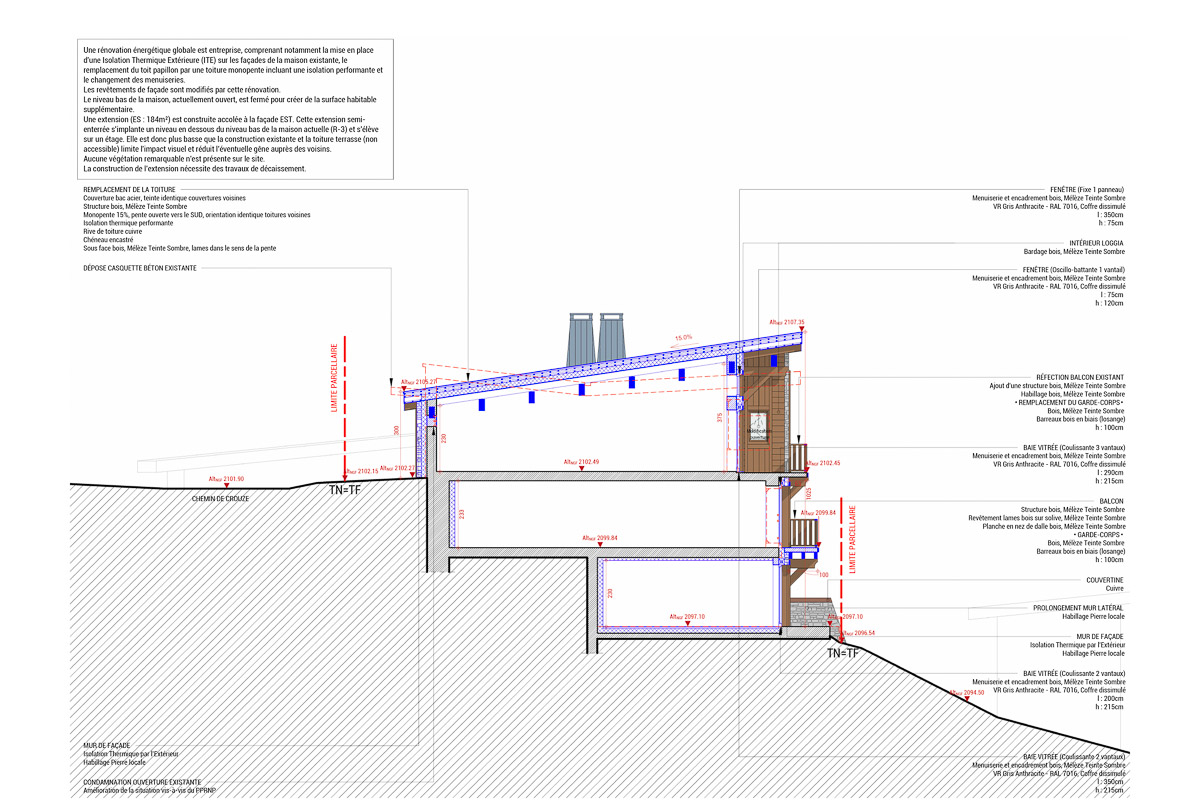Select 'LIMITE PARCELLAIRE' beside the balcony

[x=853, y=539]
